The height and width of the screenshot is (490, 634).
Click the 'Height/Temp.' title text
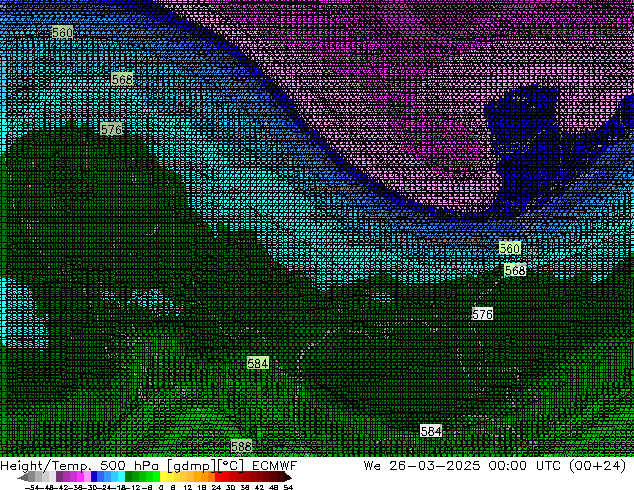(x=46, y=466)
